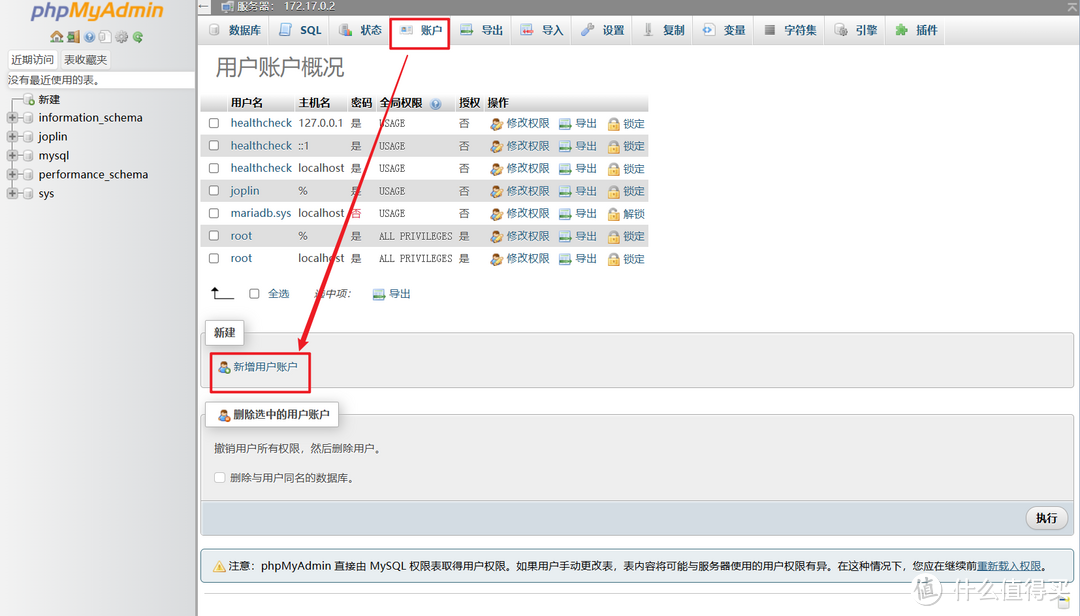Viewport: 1080px width, 616px height.
Task: Click the phpMyAdmin logo
Action: pyautogui.click(x=97, y=11)
